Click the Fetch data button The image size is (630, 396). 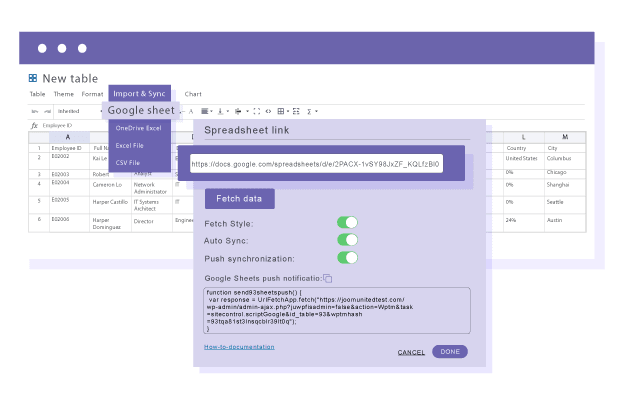click(239, 198)
